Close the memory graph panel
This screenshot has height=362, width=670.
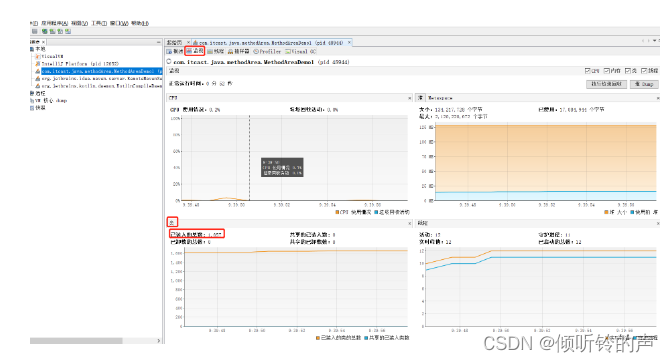(658, 98)
